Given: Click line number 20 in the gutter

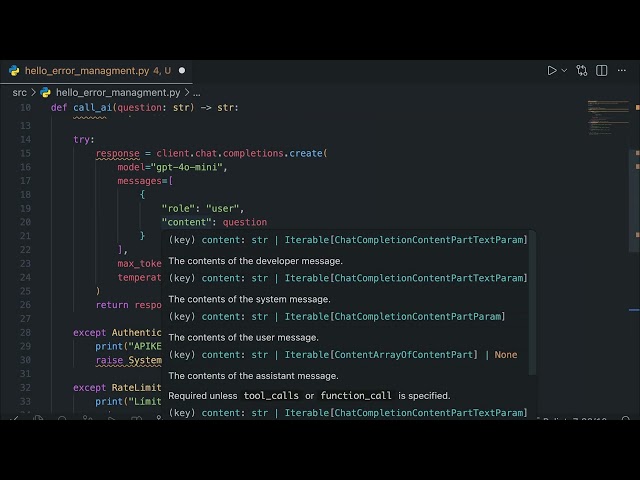Looking at the screenshot, I should pyautogui.click(x=25, y=222).
